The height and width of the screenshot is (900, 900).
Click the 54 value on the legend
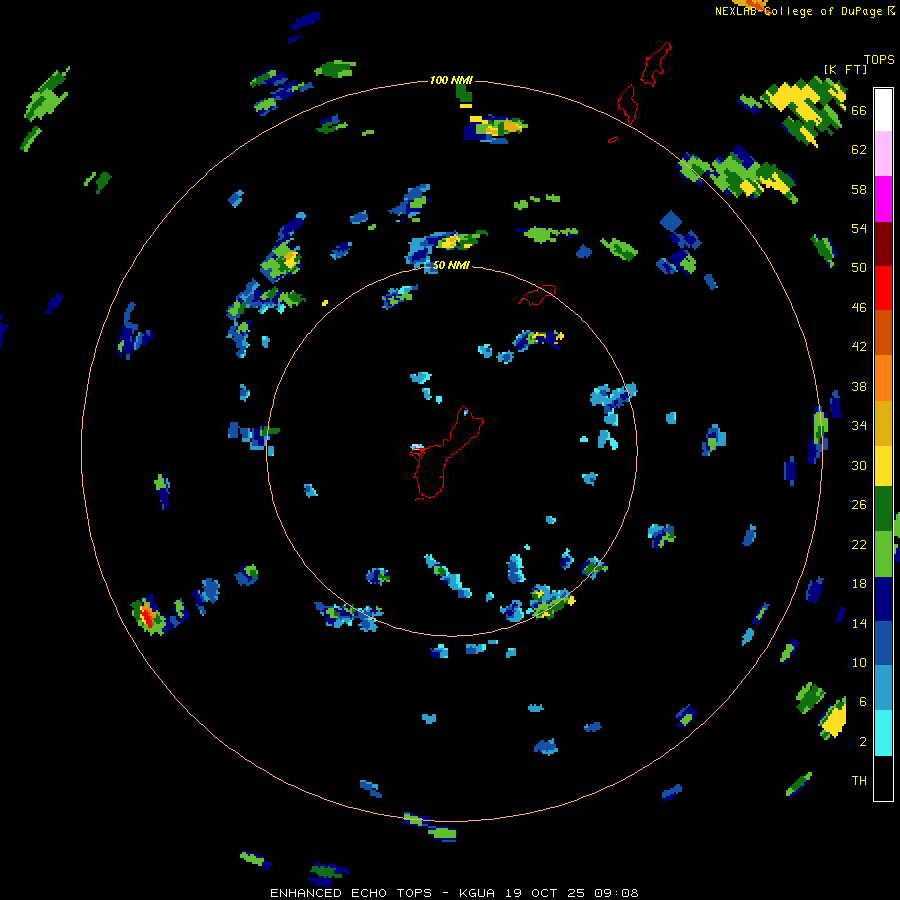859,228
